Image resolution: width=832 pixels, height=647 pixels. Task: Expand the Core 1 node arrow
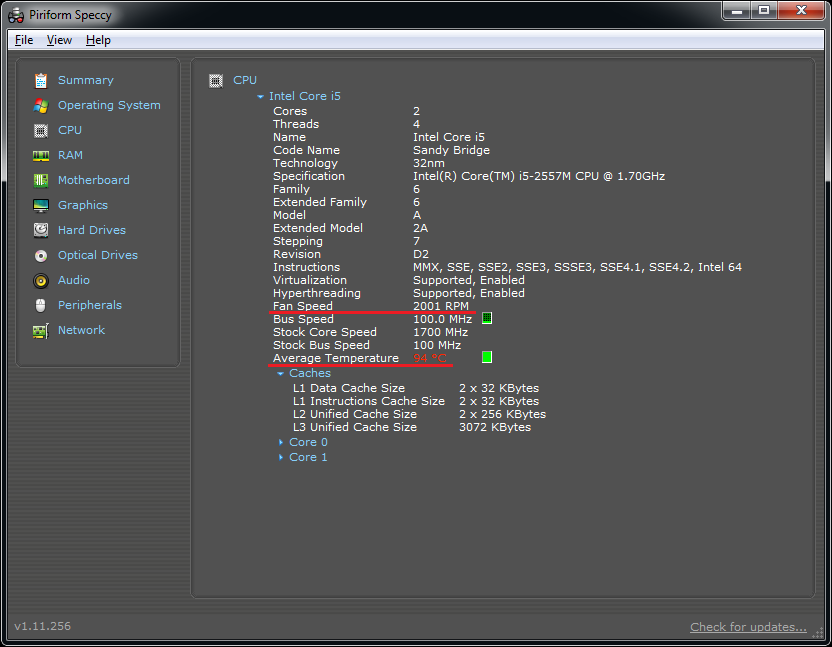point(281,457)
